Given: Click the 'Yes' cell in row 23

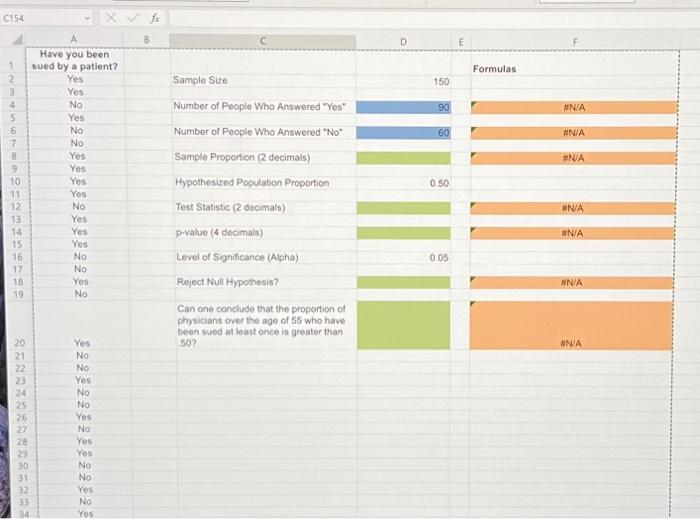Looking at the screenshot, I should (83, 380).
